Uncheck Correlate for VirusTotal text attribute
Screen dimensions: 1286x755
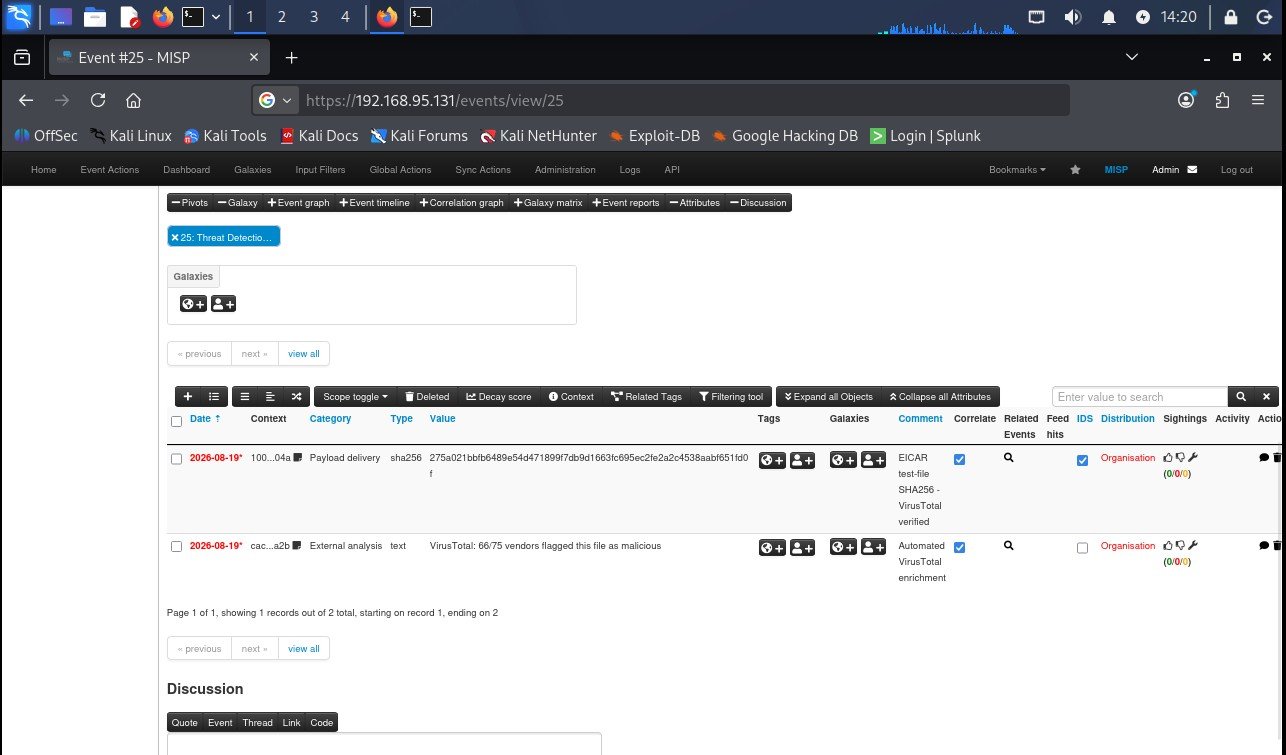[960, 547]
